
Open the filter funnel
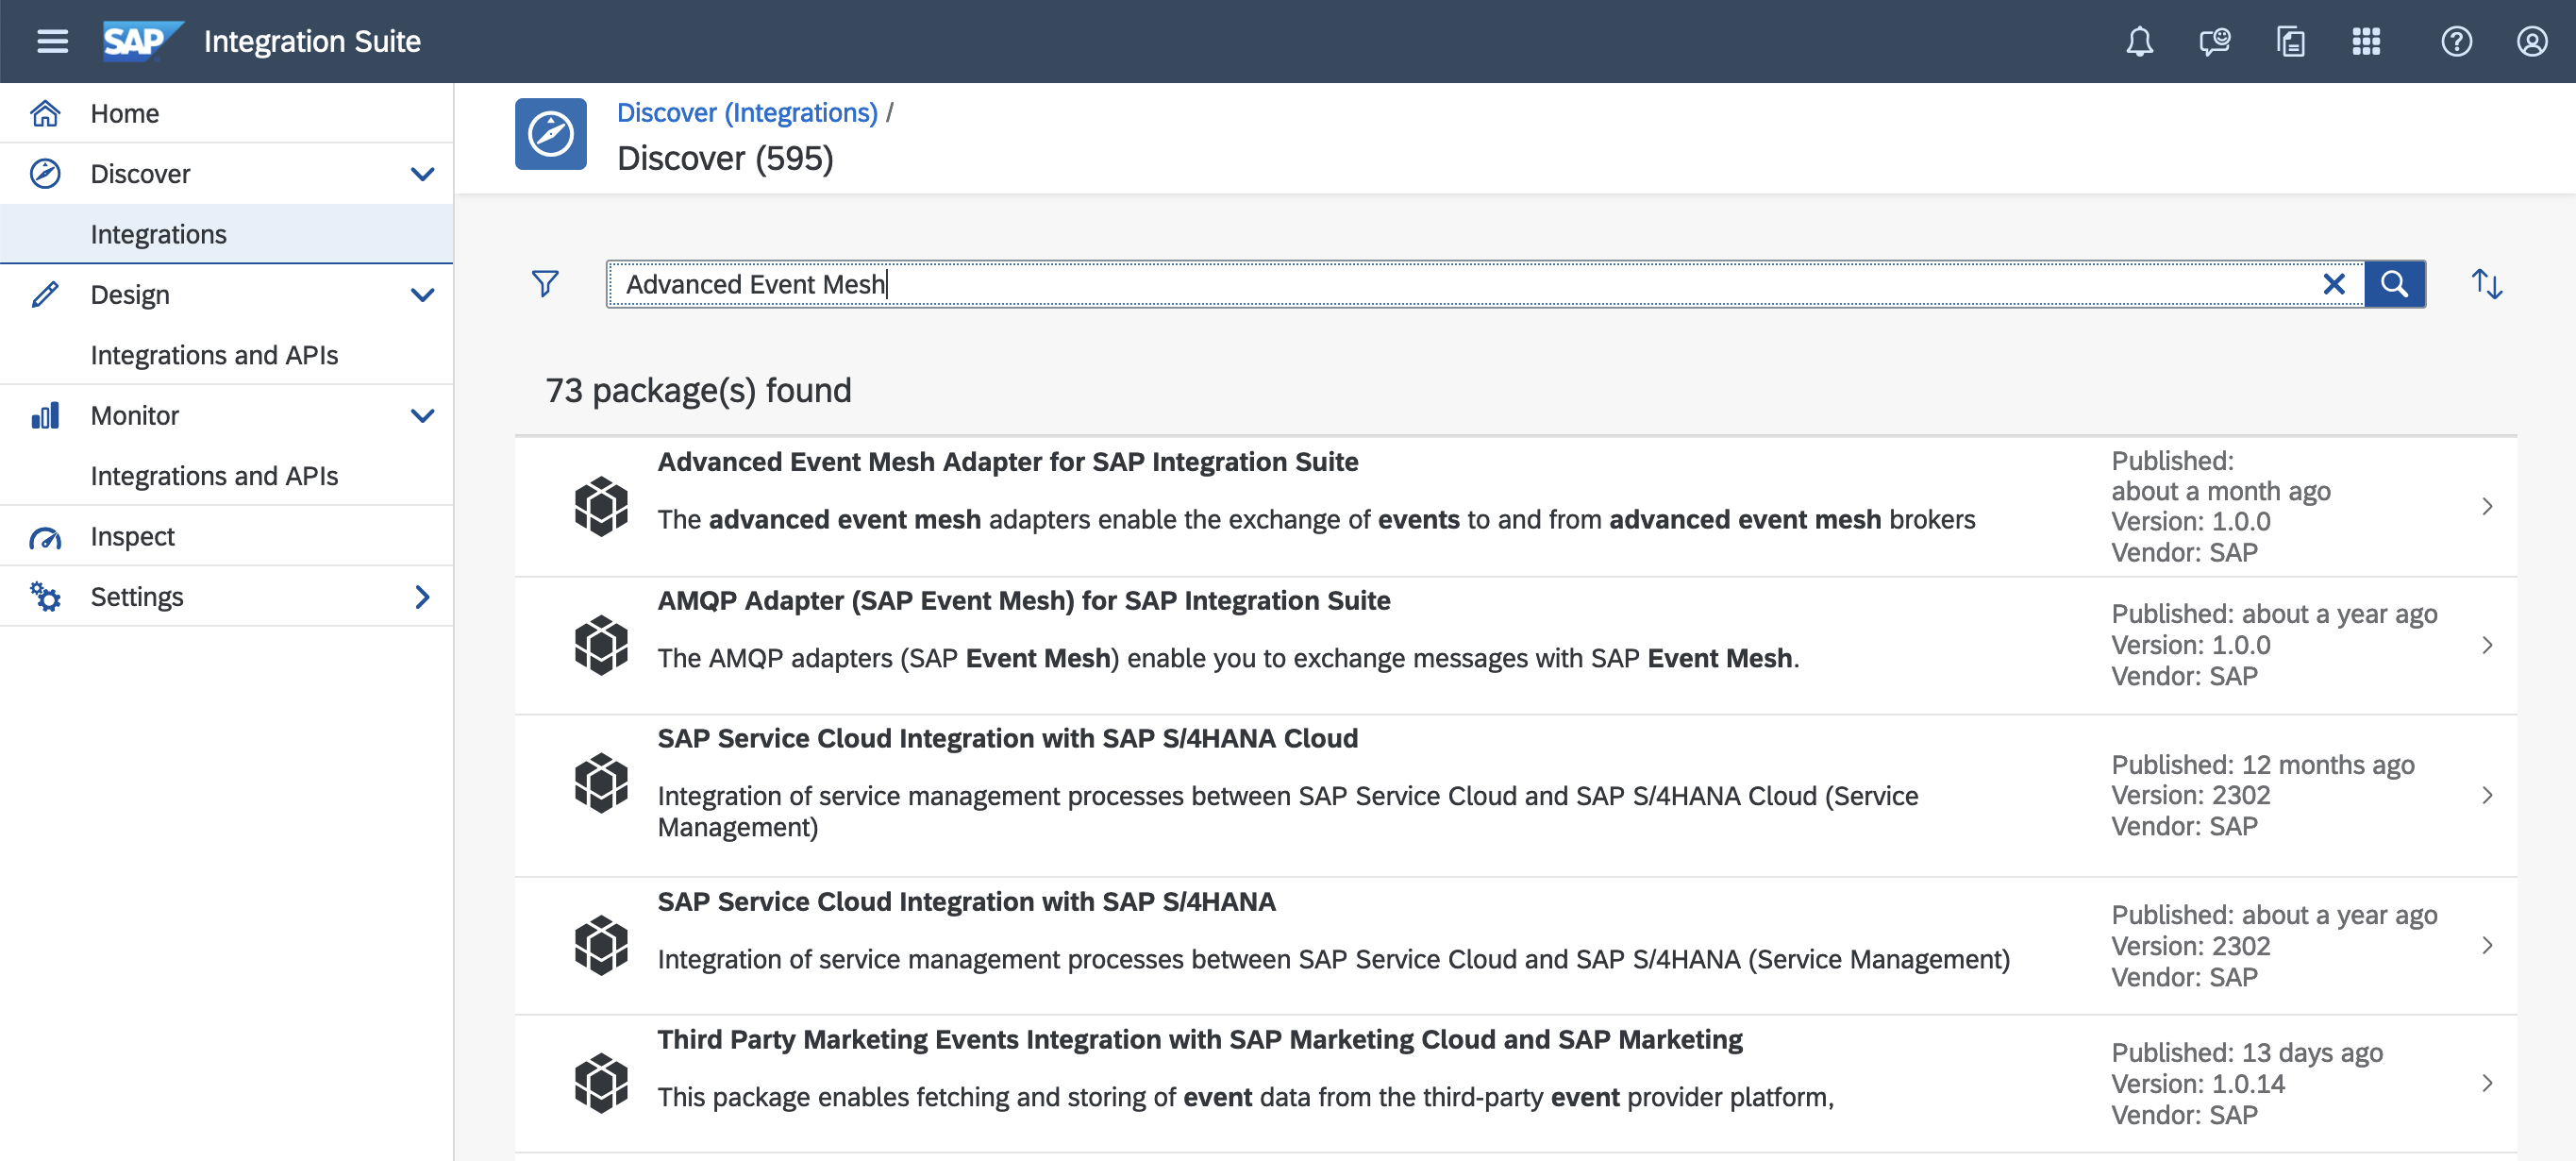[x=545, y=284]
